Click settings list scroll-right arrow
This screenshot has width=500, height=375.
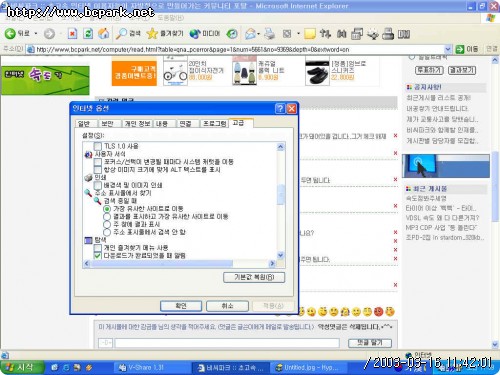click(x=272, y=264)
